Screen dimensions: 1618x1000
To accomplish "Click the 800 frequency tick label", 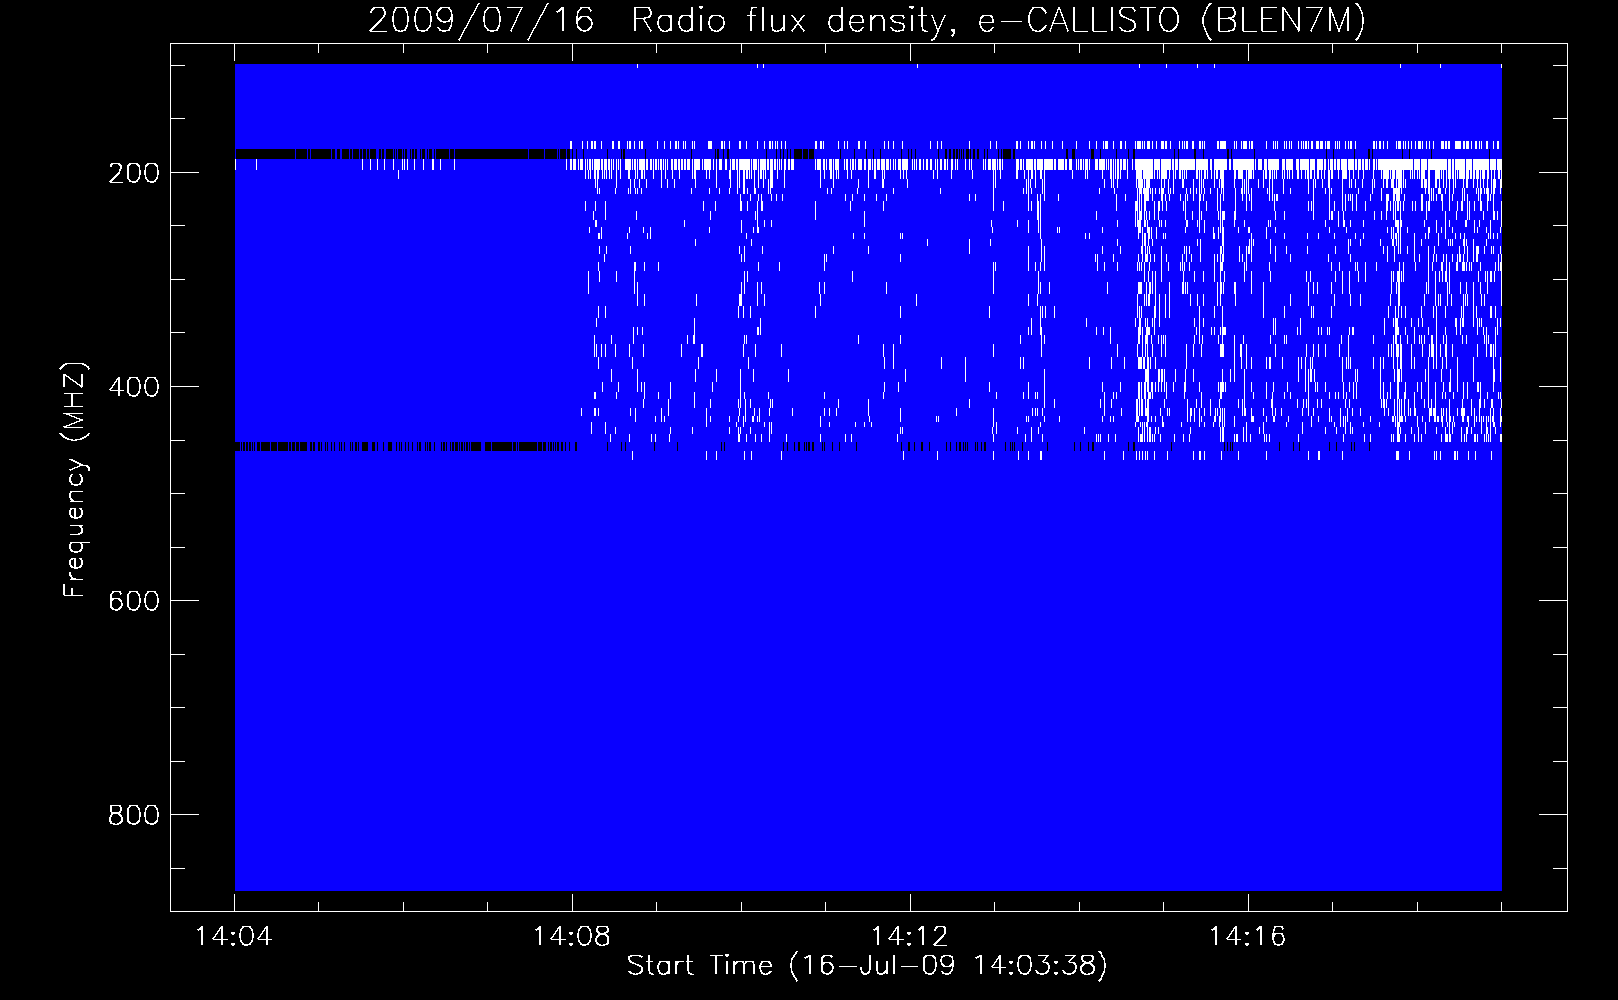I will [x=134, y=815].
